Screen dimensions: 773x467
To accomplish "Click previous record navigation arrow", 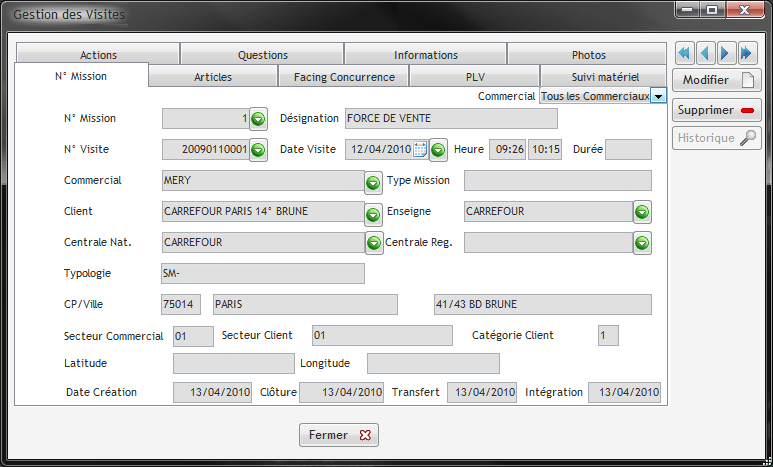I will [x=706, y=53].
